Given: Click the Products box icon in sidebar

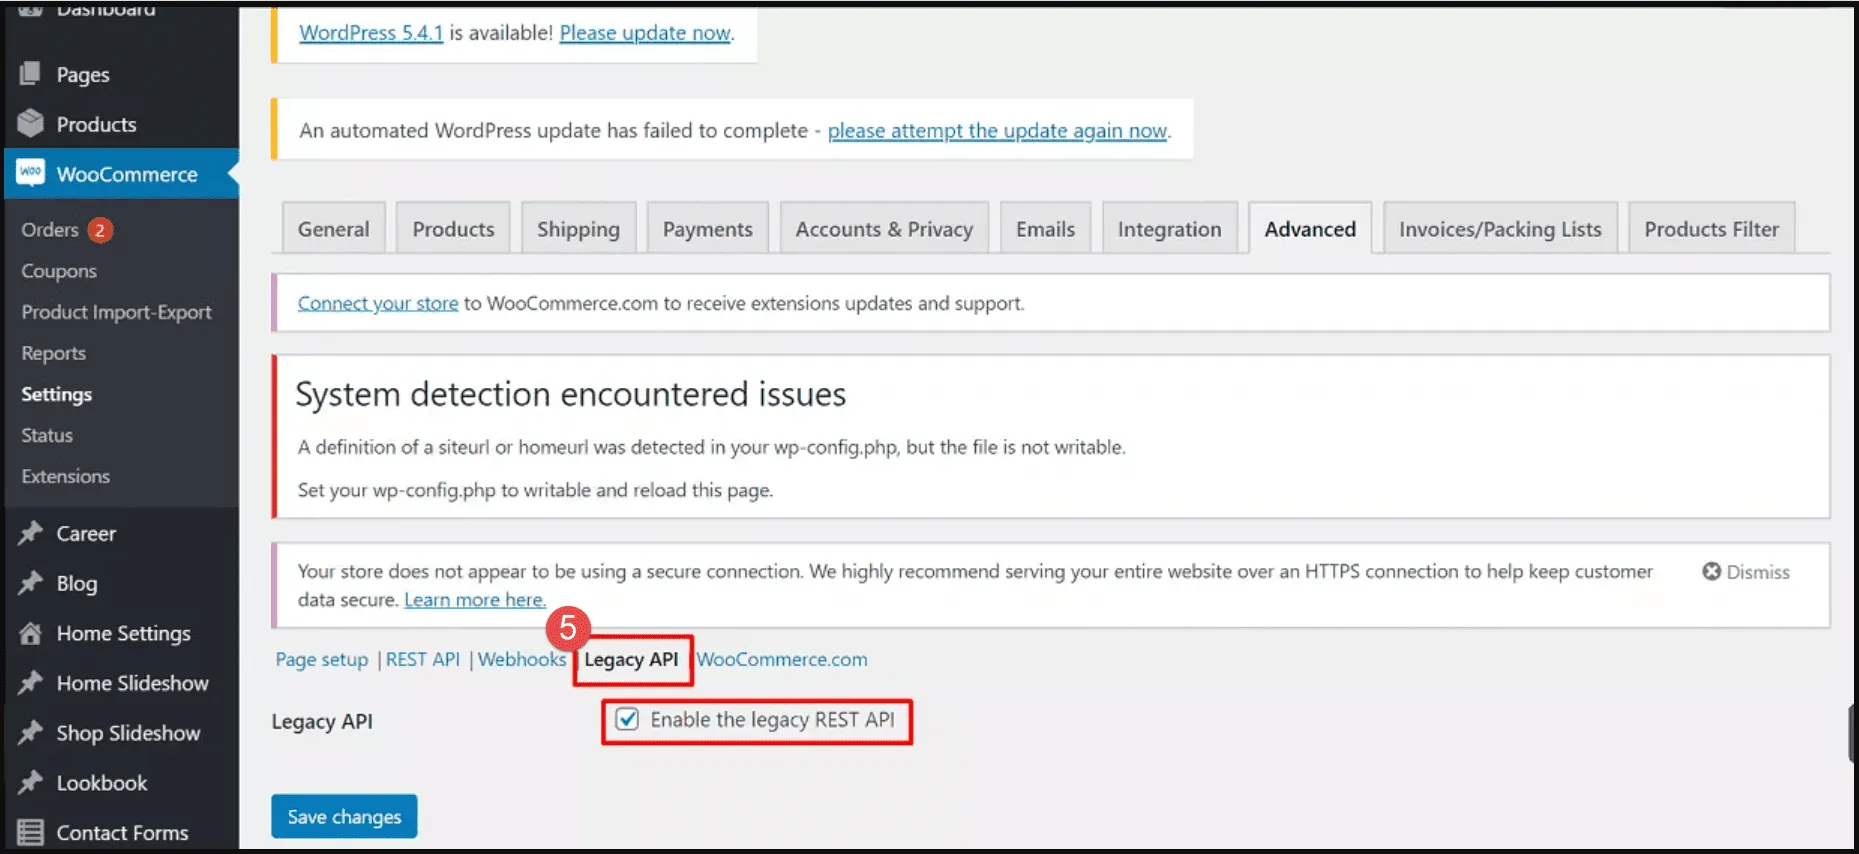Looking at the screenshot, I should click(30, 123).
